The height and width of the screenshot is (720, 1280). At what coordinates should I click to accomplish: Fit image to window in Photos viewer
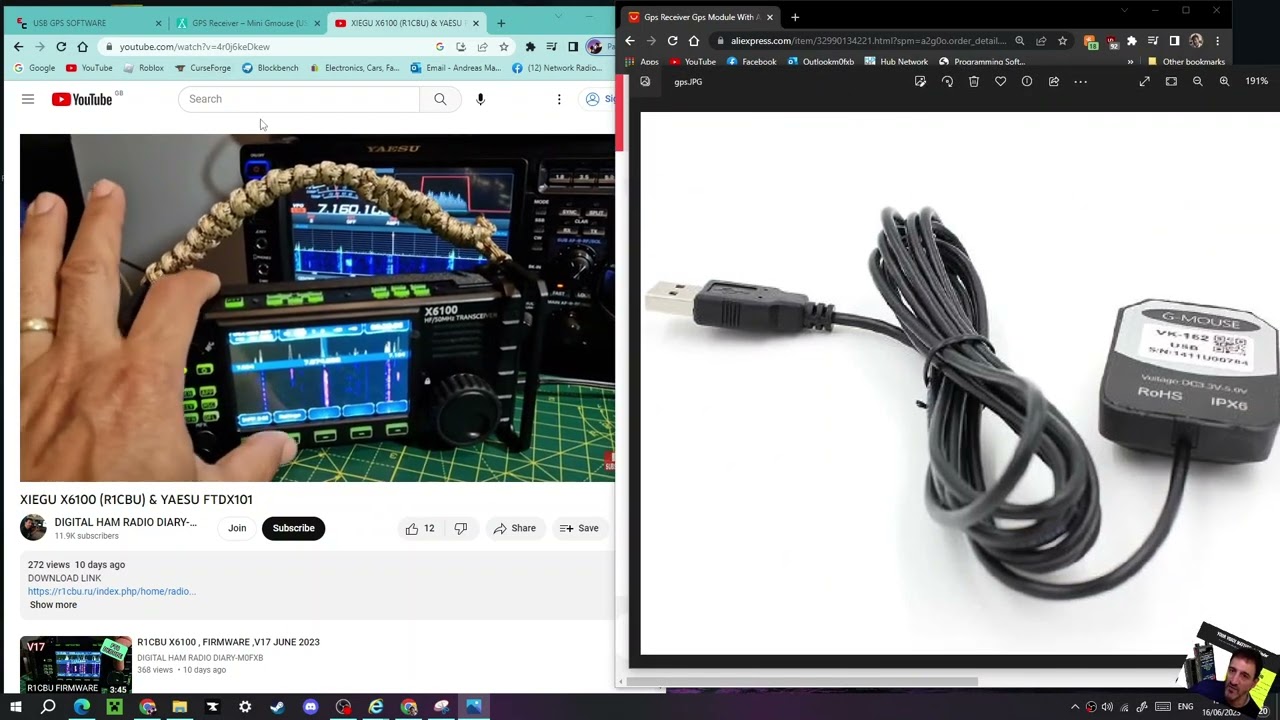click(x=1171, y=81)
